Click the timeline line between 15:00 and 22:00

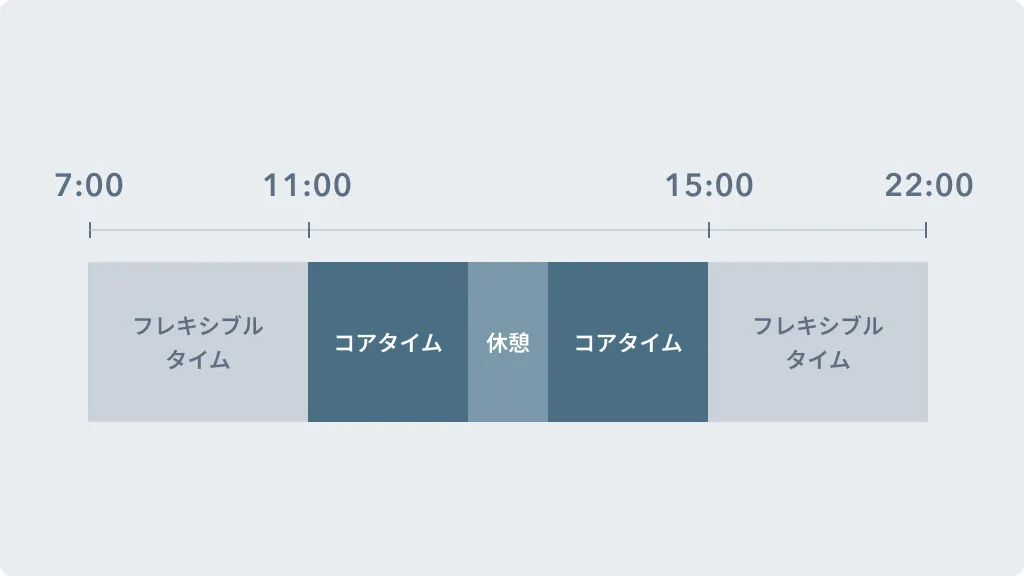[818, 230]
